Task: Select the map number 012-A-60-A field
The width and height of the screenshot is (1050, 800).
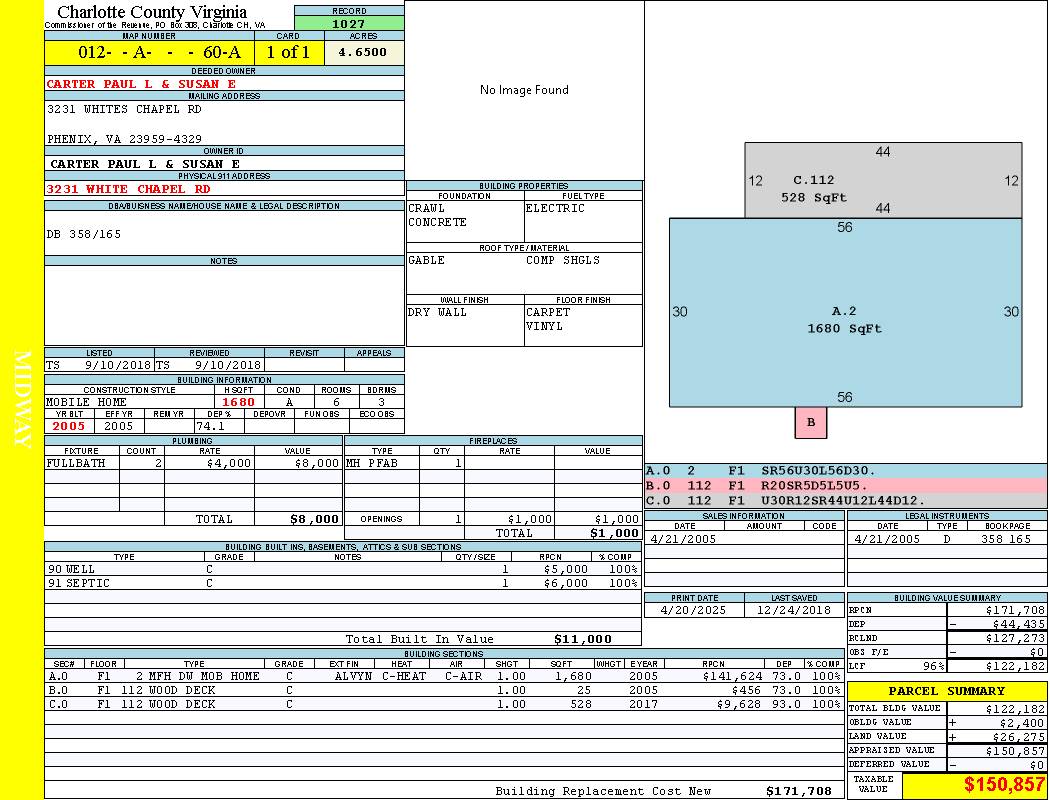Action: point(149,53)
